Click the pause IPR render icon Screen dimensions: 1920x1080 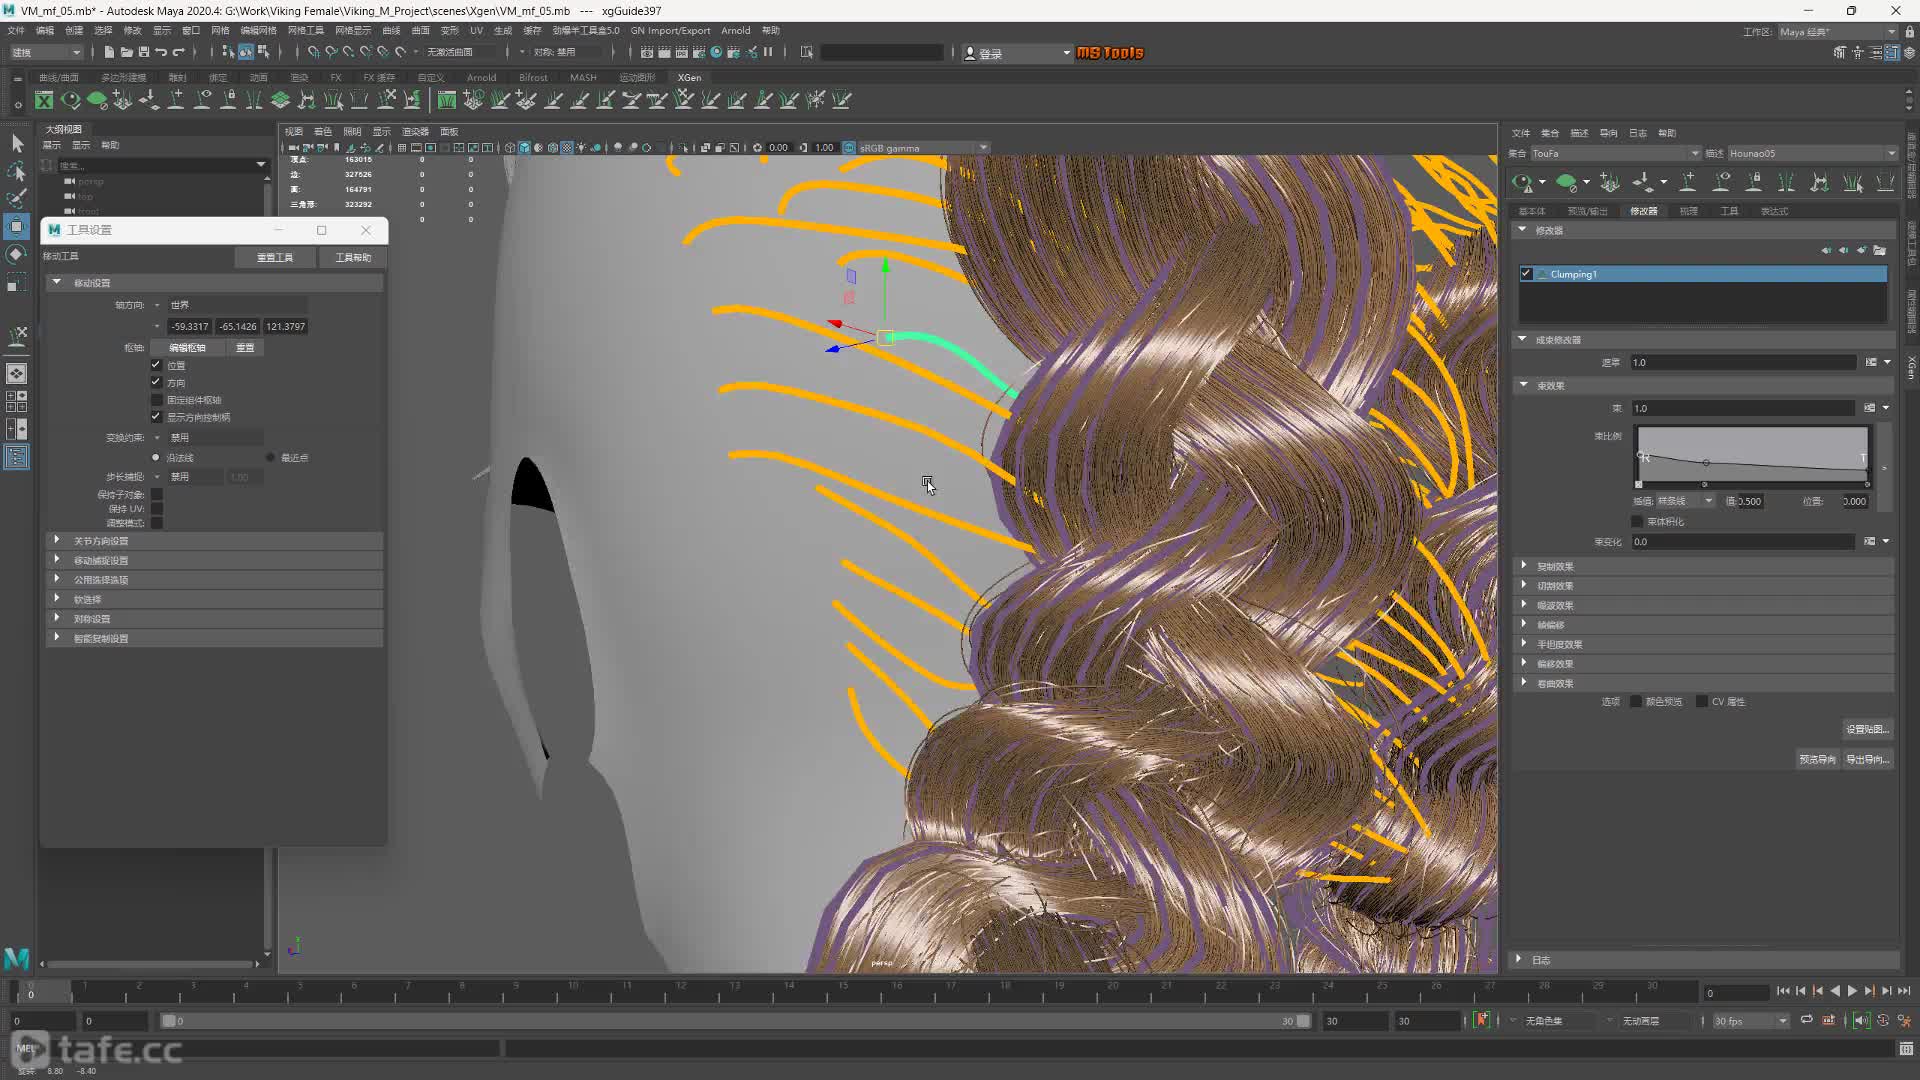pos(768,52)
